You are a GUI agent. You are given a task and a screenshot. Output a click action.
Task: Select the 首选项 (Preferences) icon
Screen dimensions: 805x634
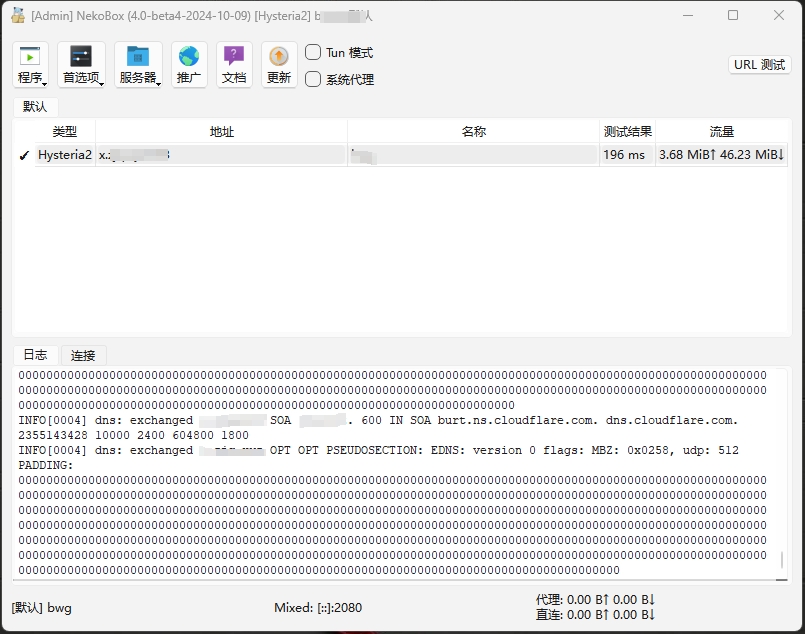click(80, 58)
